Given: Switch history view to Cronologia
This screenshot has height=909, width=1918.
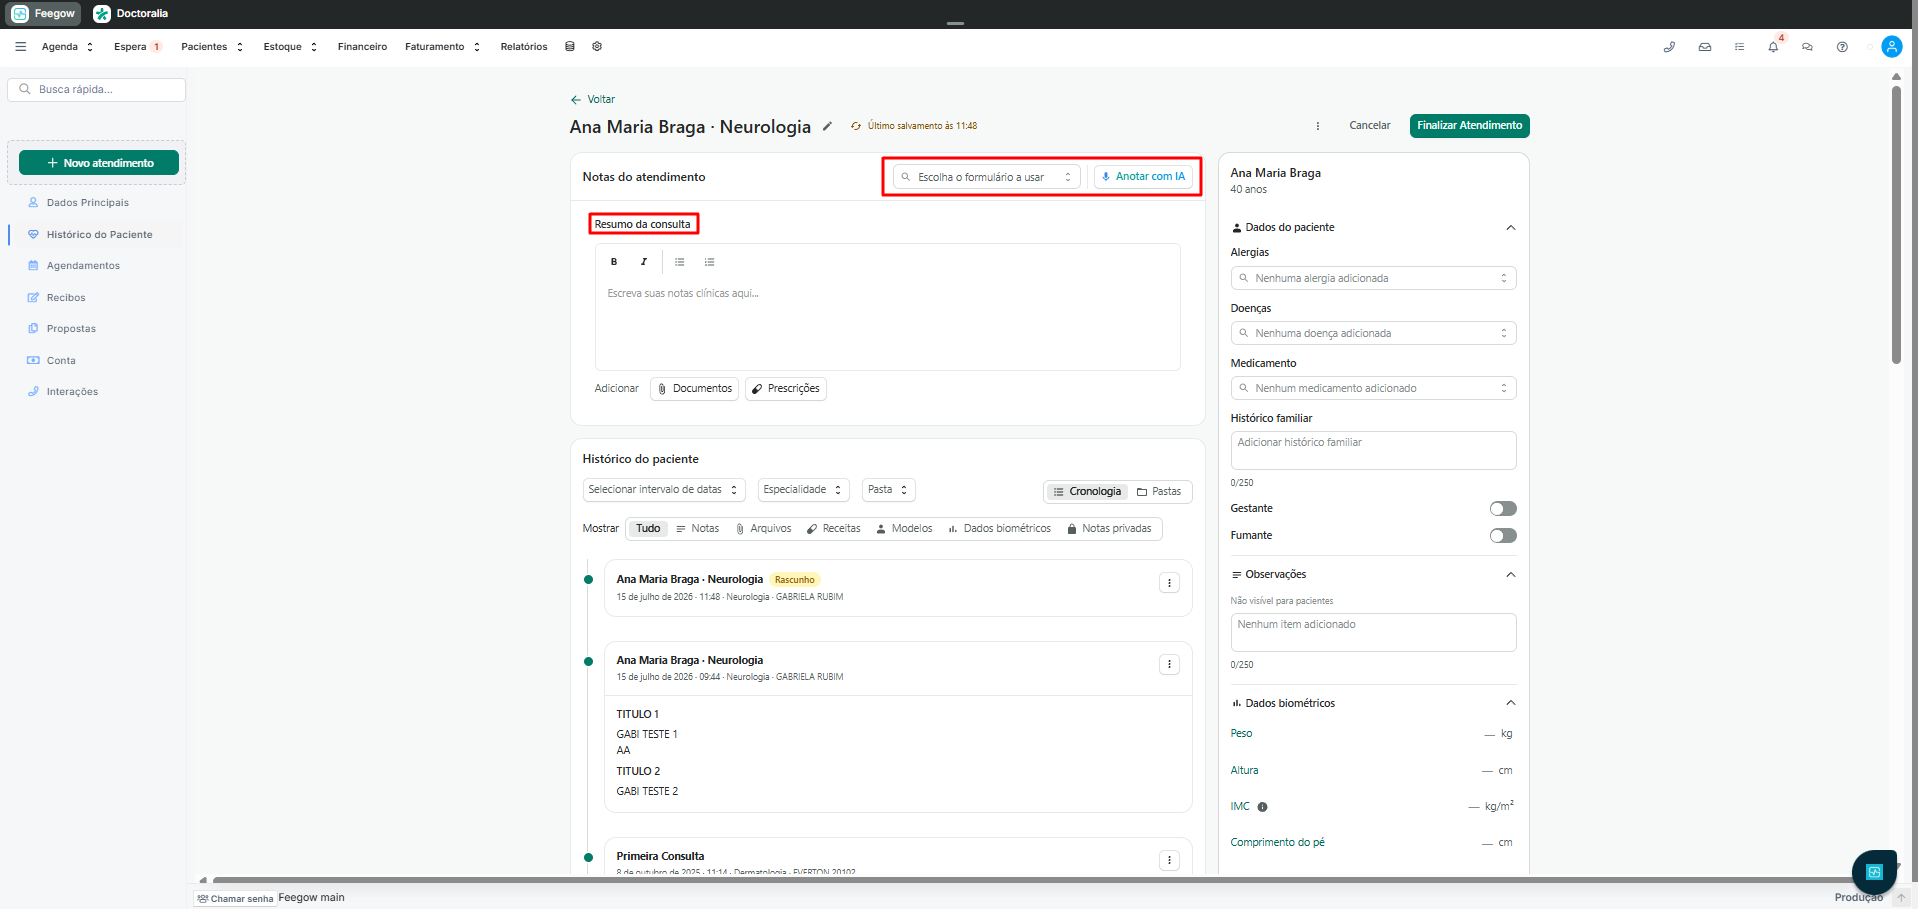Looking at the screenshot, I should [1087, 491].
